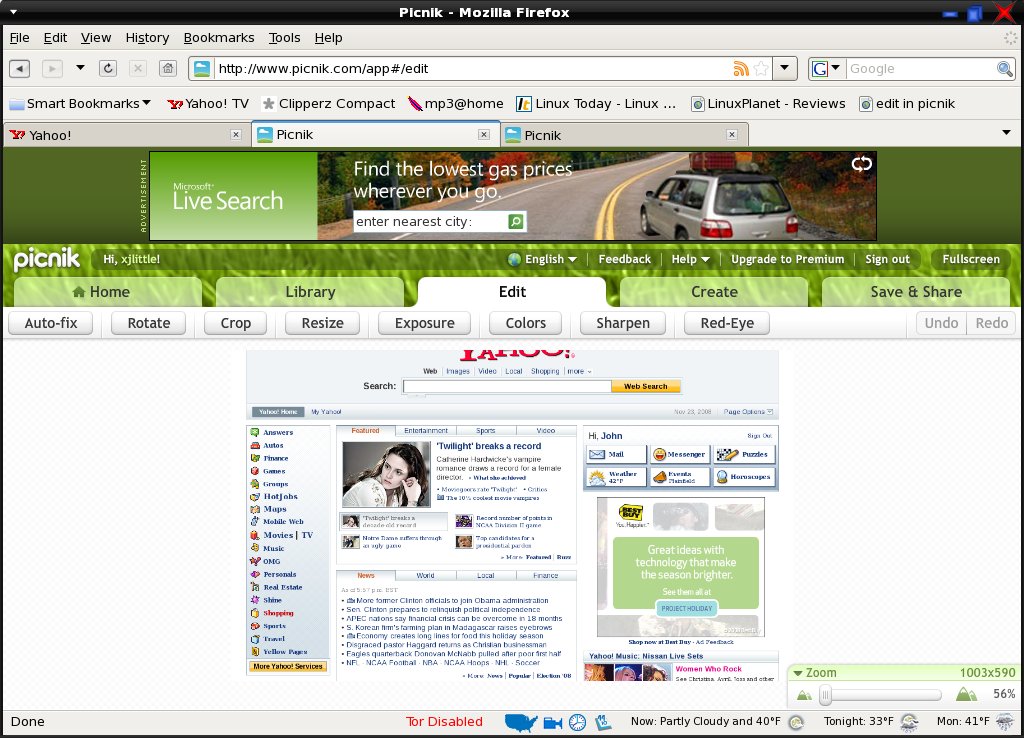Click the Tonight forecast weather icon
The width and height of the screenshot is (1024, 738).
coord(908,722)
